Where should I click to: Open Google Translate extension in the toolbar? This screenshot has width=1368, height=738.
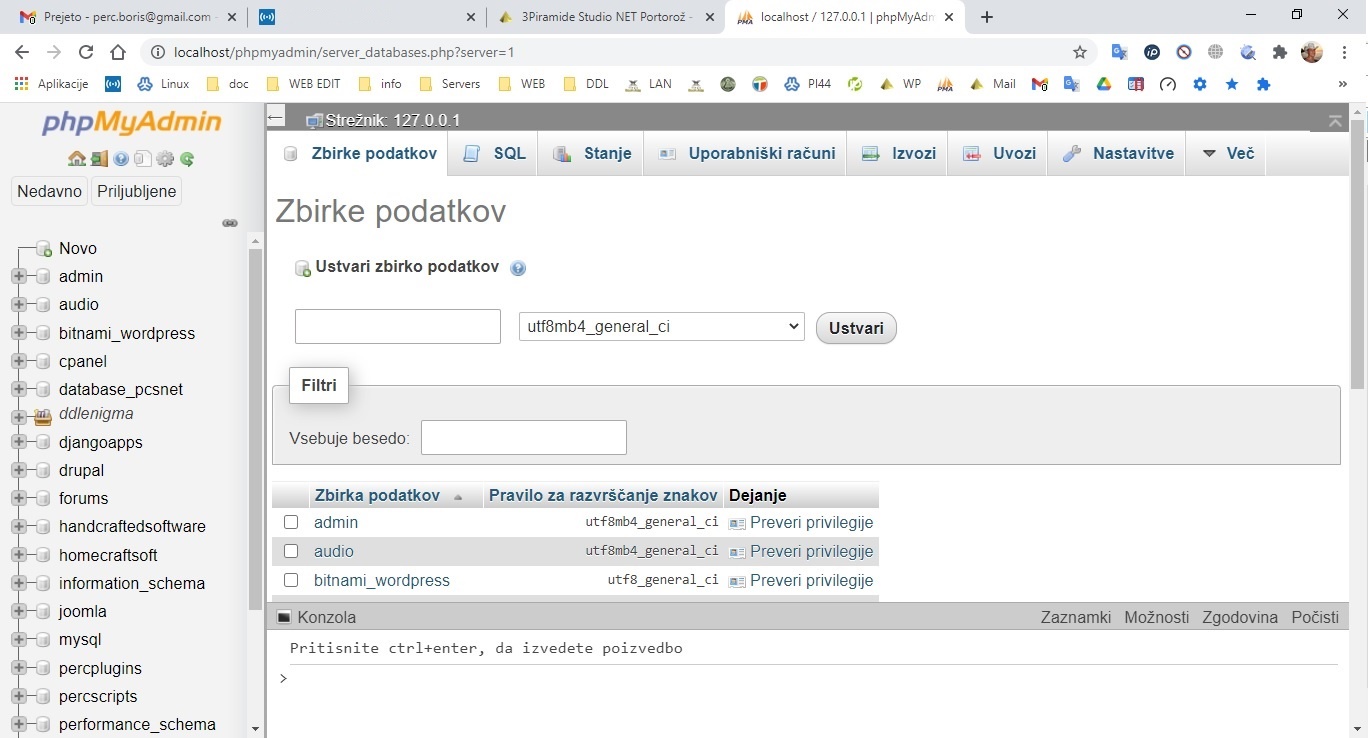1120,53
